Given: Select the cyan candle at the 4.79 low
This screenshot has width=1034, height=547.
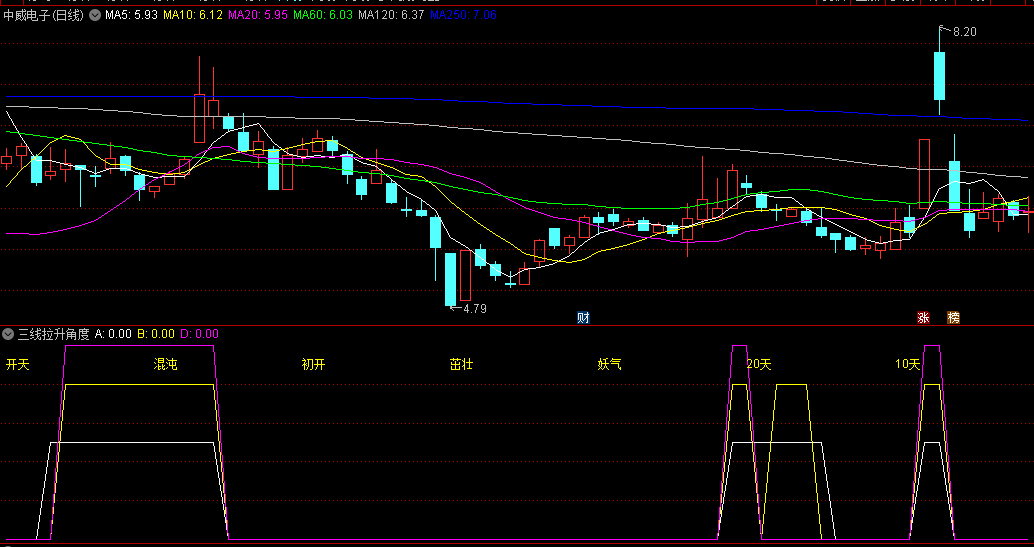Looking at the screenshot, I should (450, 279).
